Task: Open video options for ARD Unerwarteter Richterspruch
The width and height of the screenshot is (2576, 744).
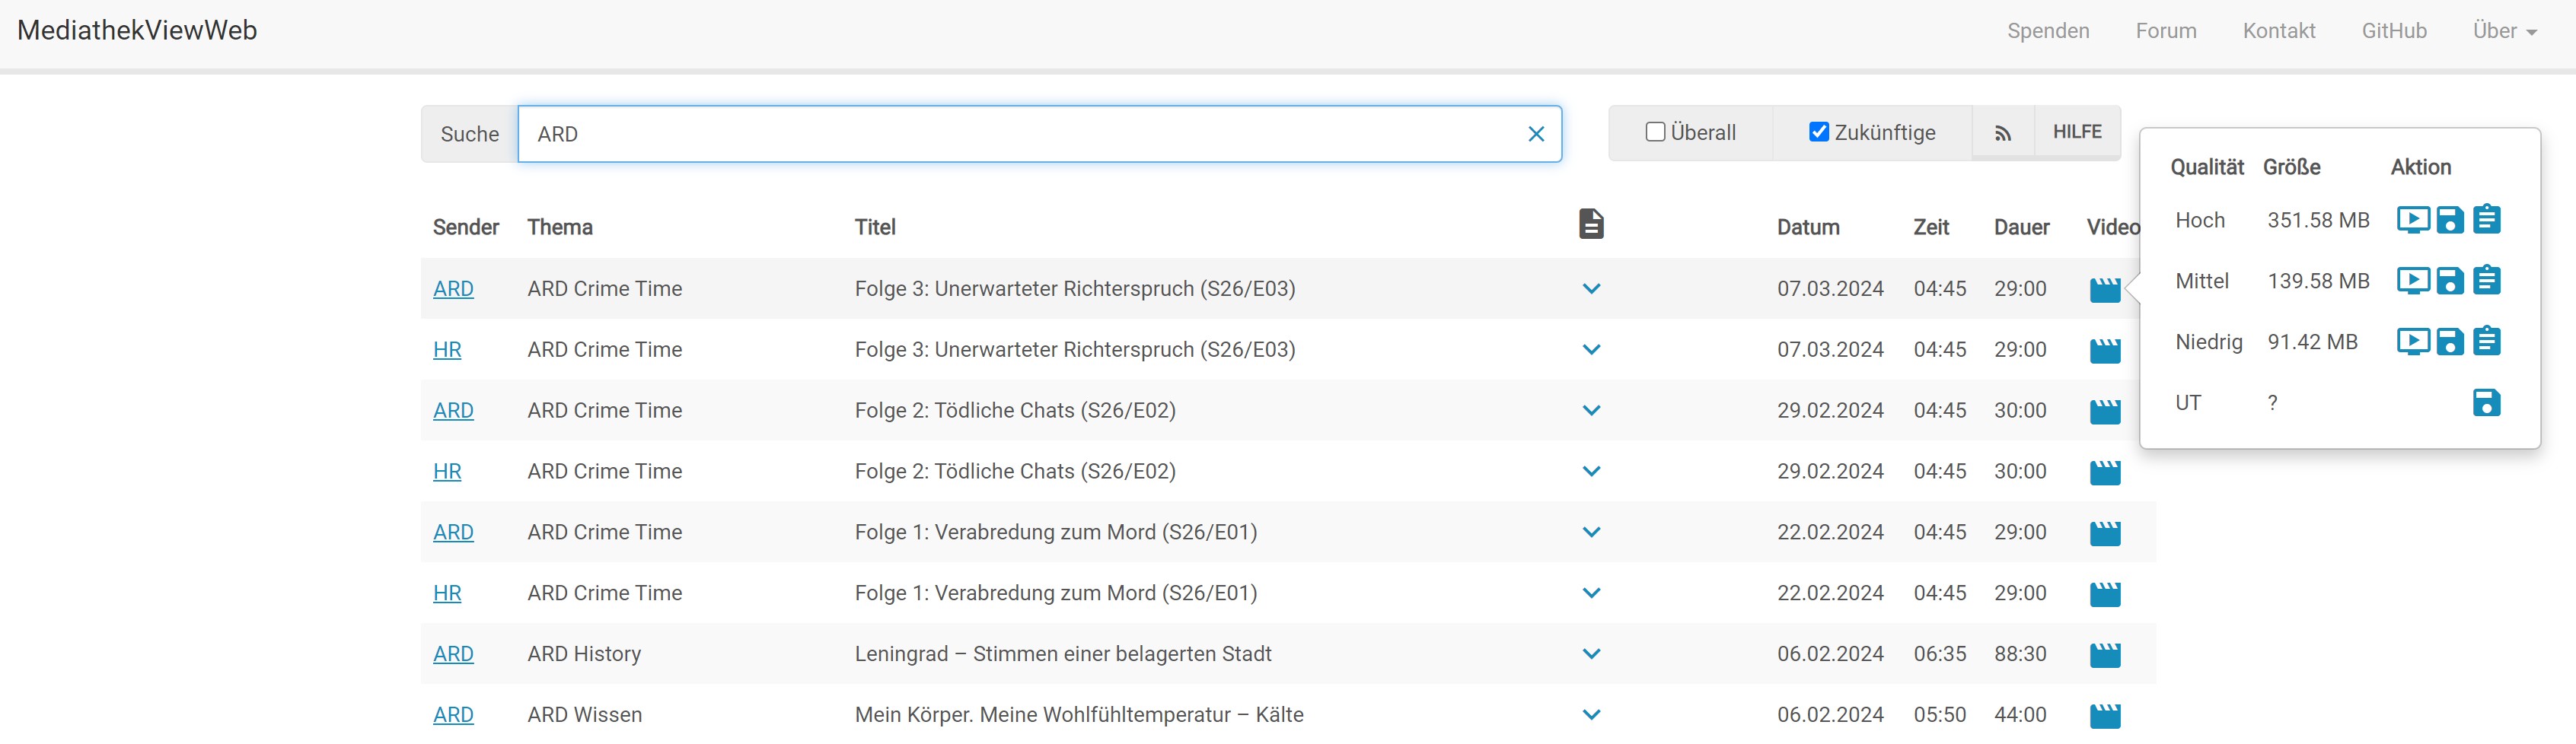Action: 2105,290
